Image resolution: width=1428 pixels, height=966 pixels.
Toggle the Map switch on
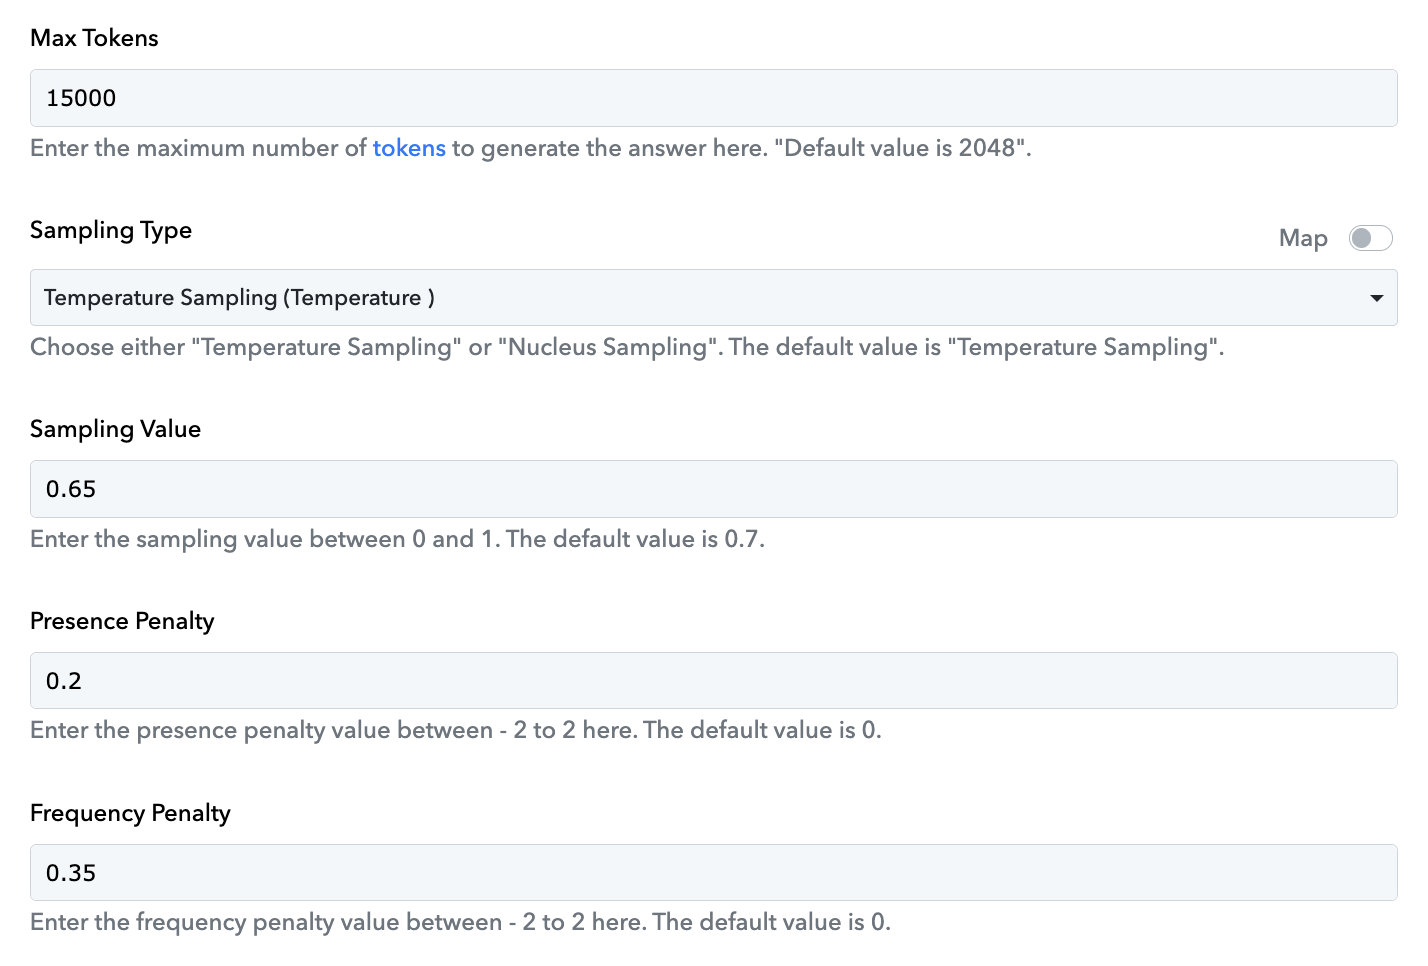coord(1370,238)
